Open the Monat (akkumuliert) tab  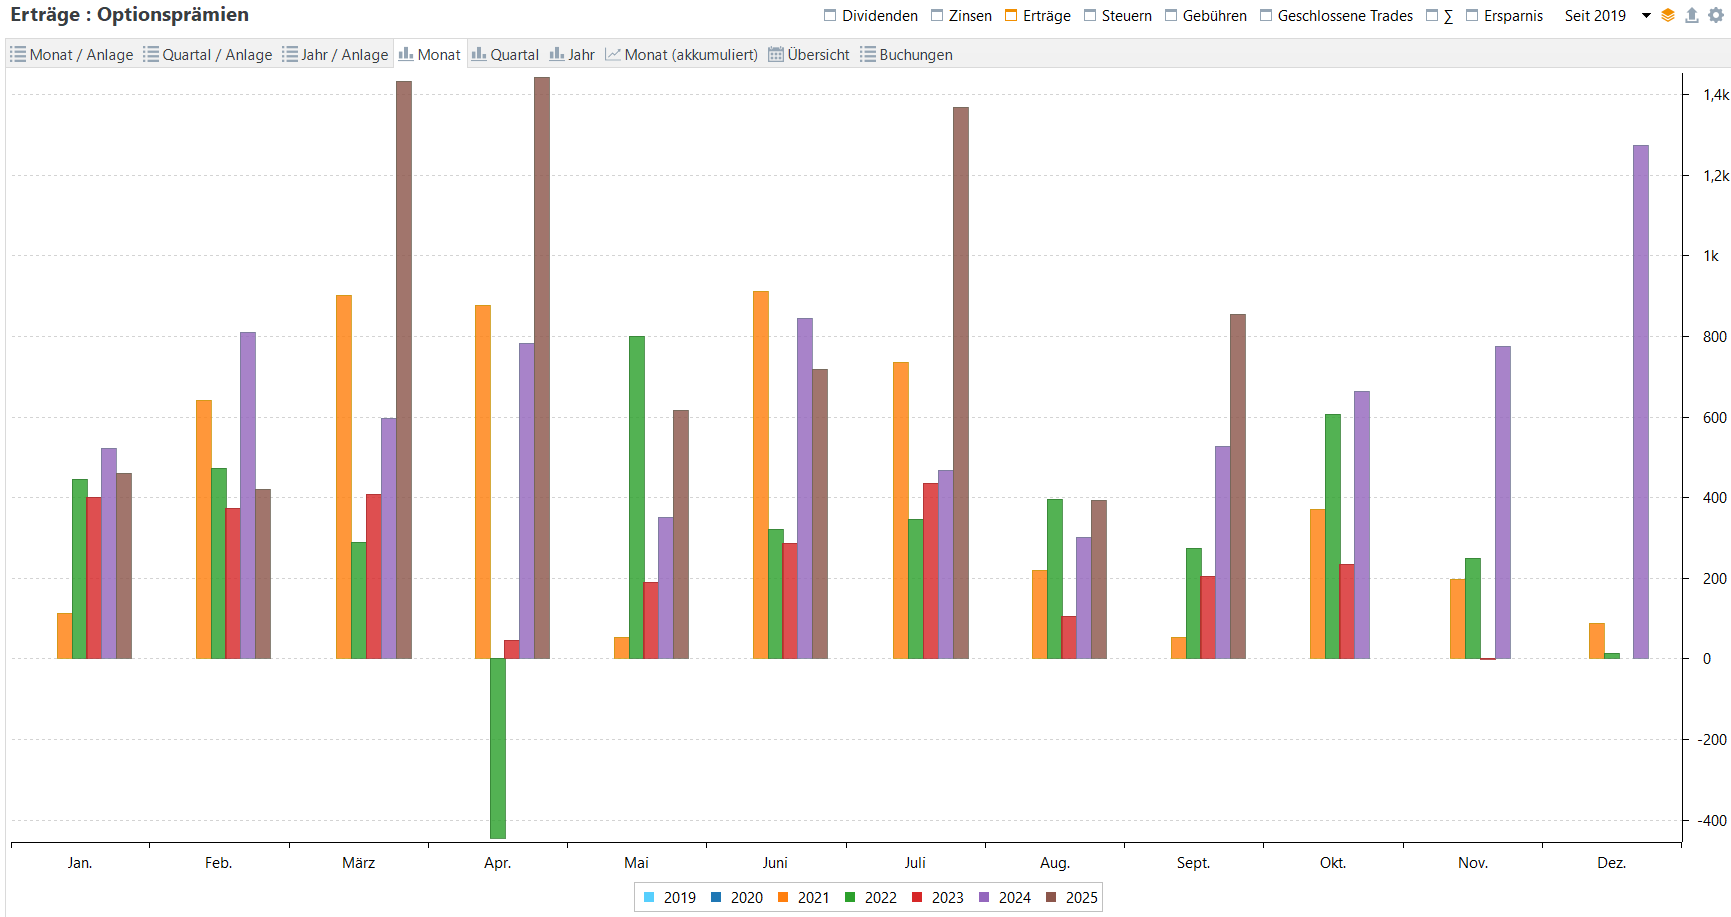[682, 55]
